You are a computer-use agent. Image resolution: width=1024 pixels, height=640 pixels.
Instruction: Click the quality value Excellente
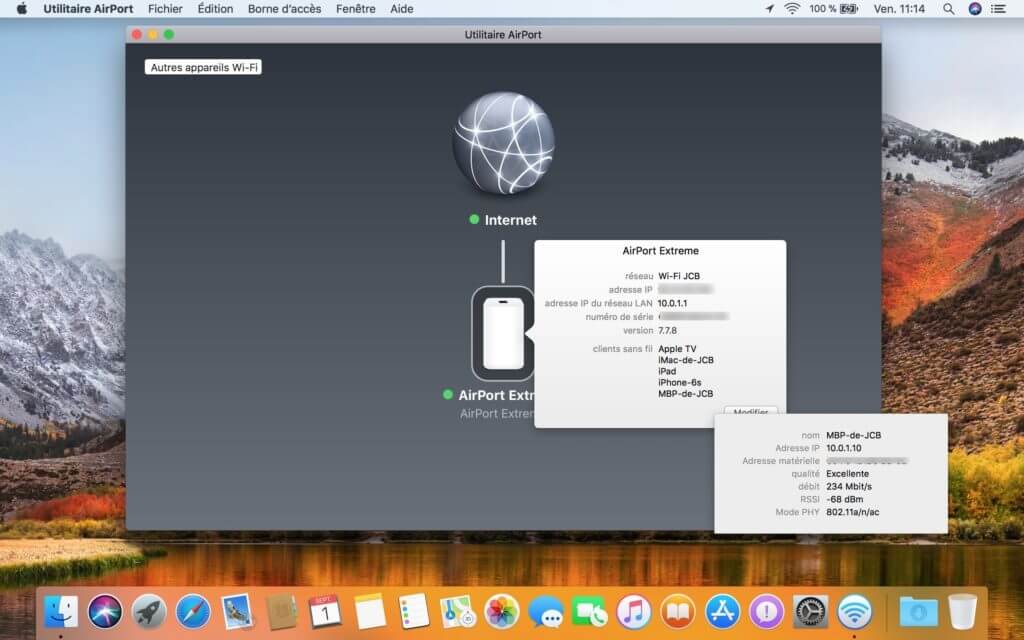point(848,473)
